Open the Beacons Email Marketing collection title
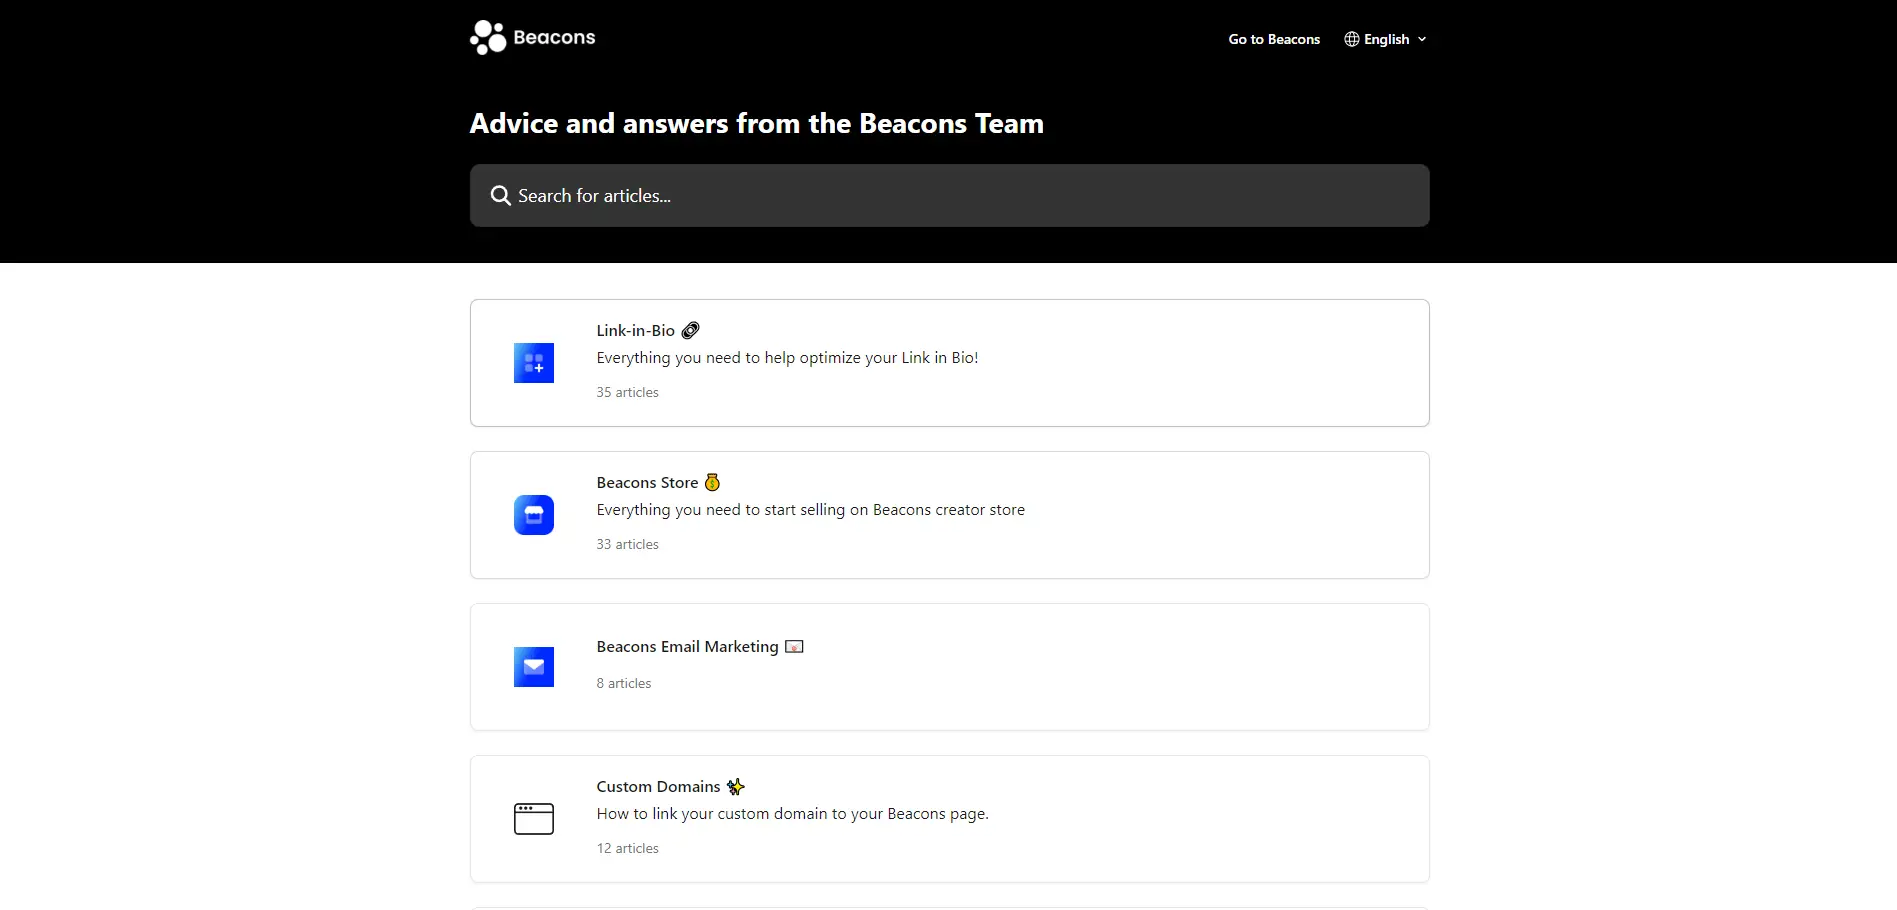Viewport: 1897px width, 910px height. 688,647
